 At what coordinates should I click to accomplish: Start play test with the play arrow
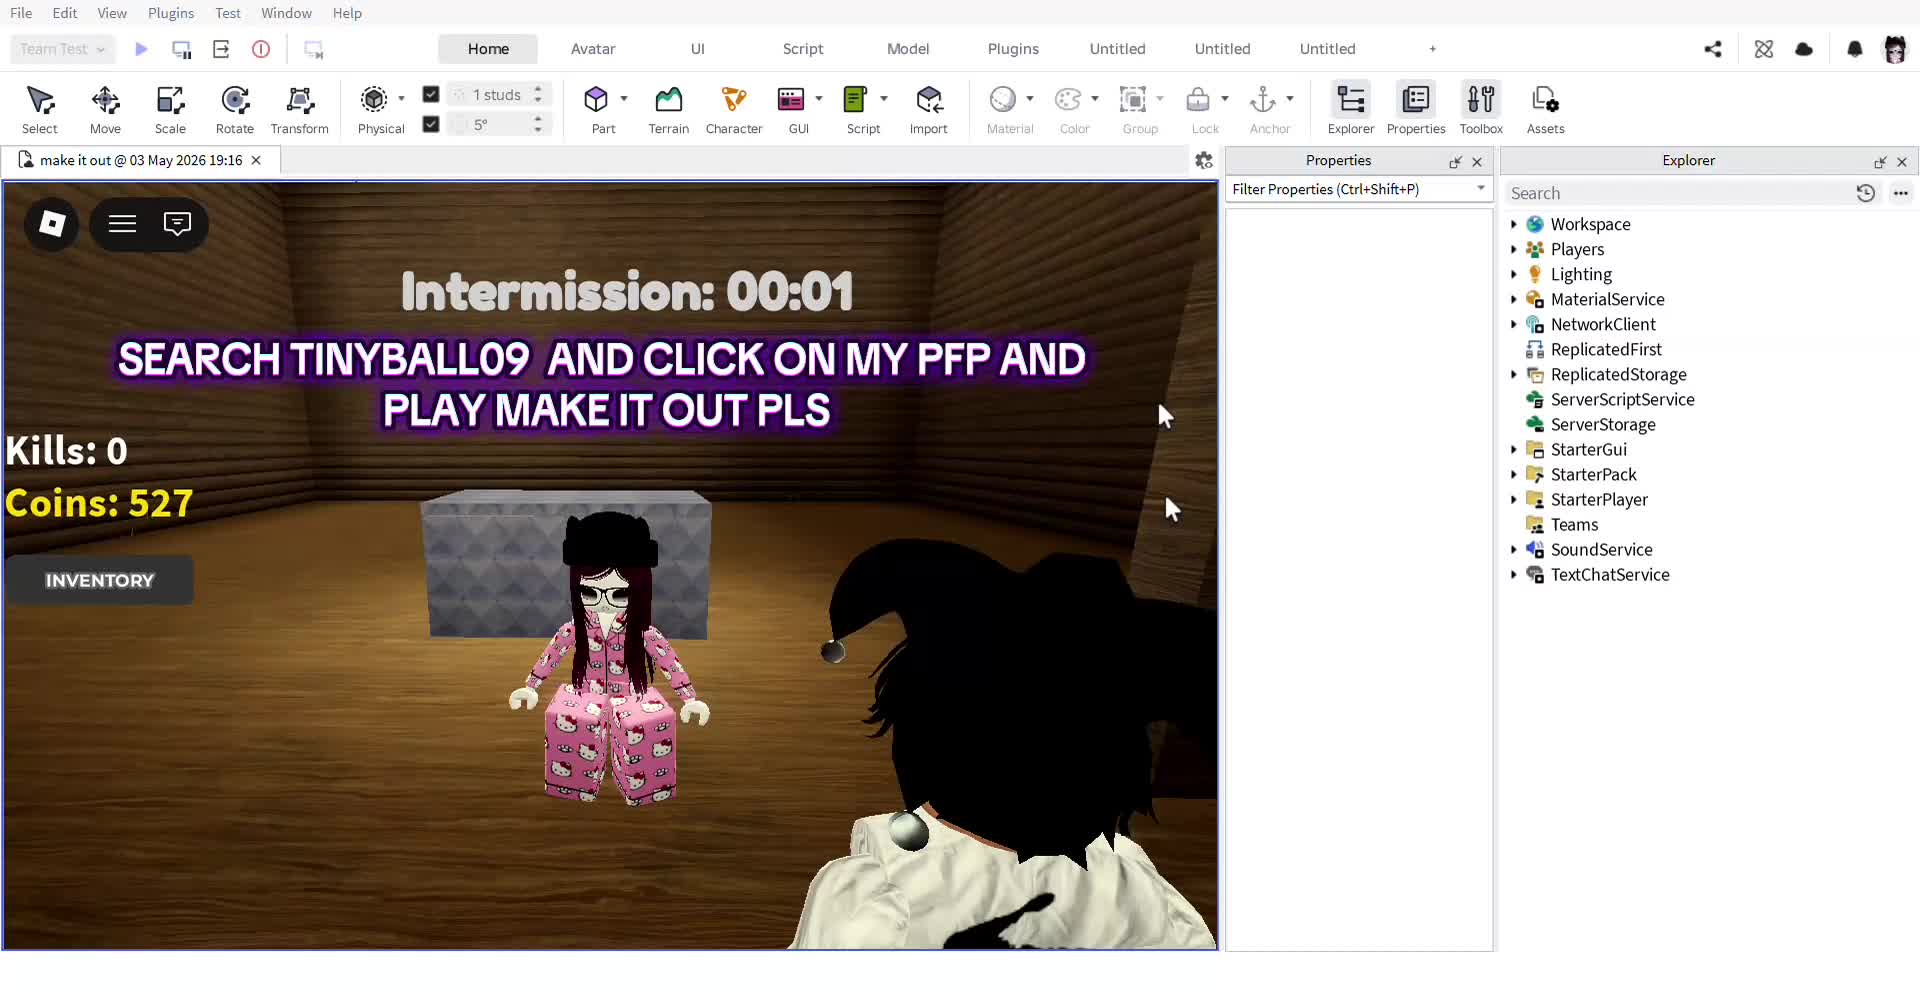141,49
